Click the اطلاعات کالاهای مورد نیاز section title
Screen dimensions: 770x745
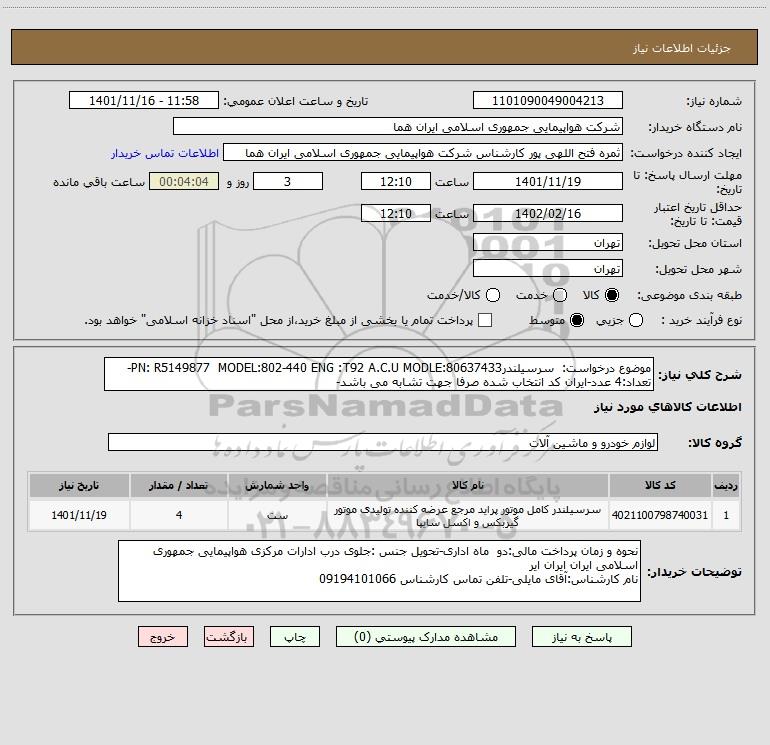[x=668, y=407]
